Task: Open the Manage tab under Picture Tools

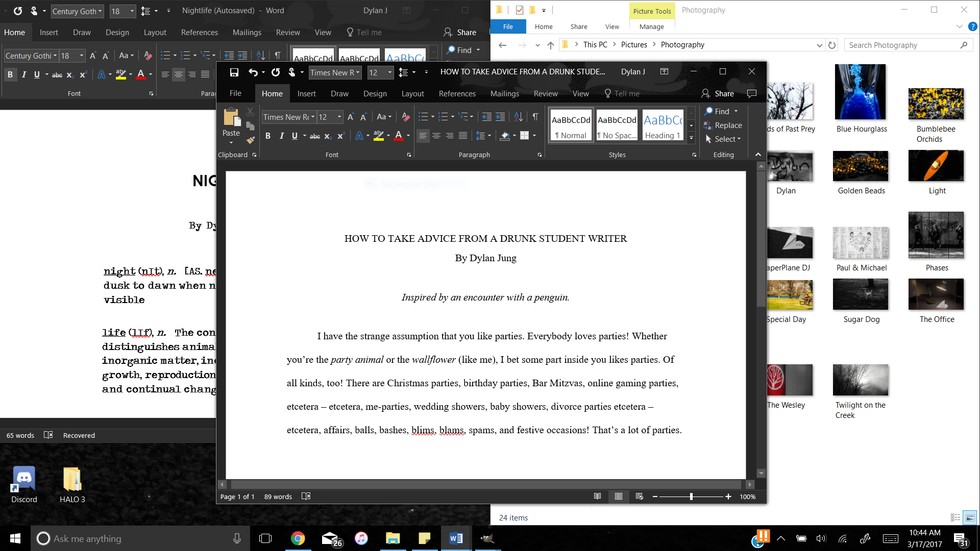Action: coord(651,27)
